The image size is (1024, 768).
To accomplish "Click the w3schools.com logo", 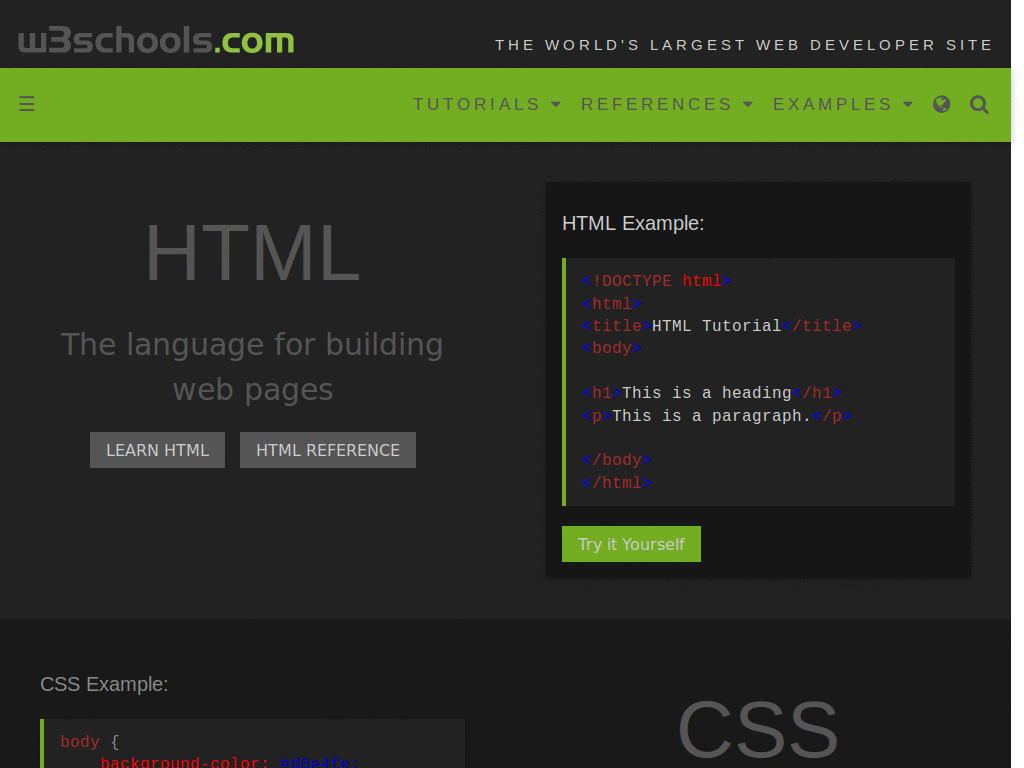I will pos(156,40).
